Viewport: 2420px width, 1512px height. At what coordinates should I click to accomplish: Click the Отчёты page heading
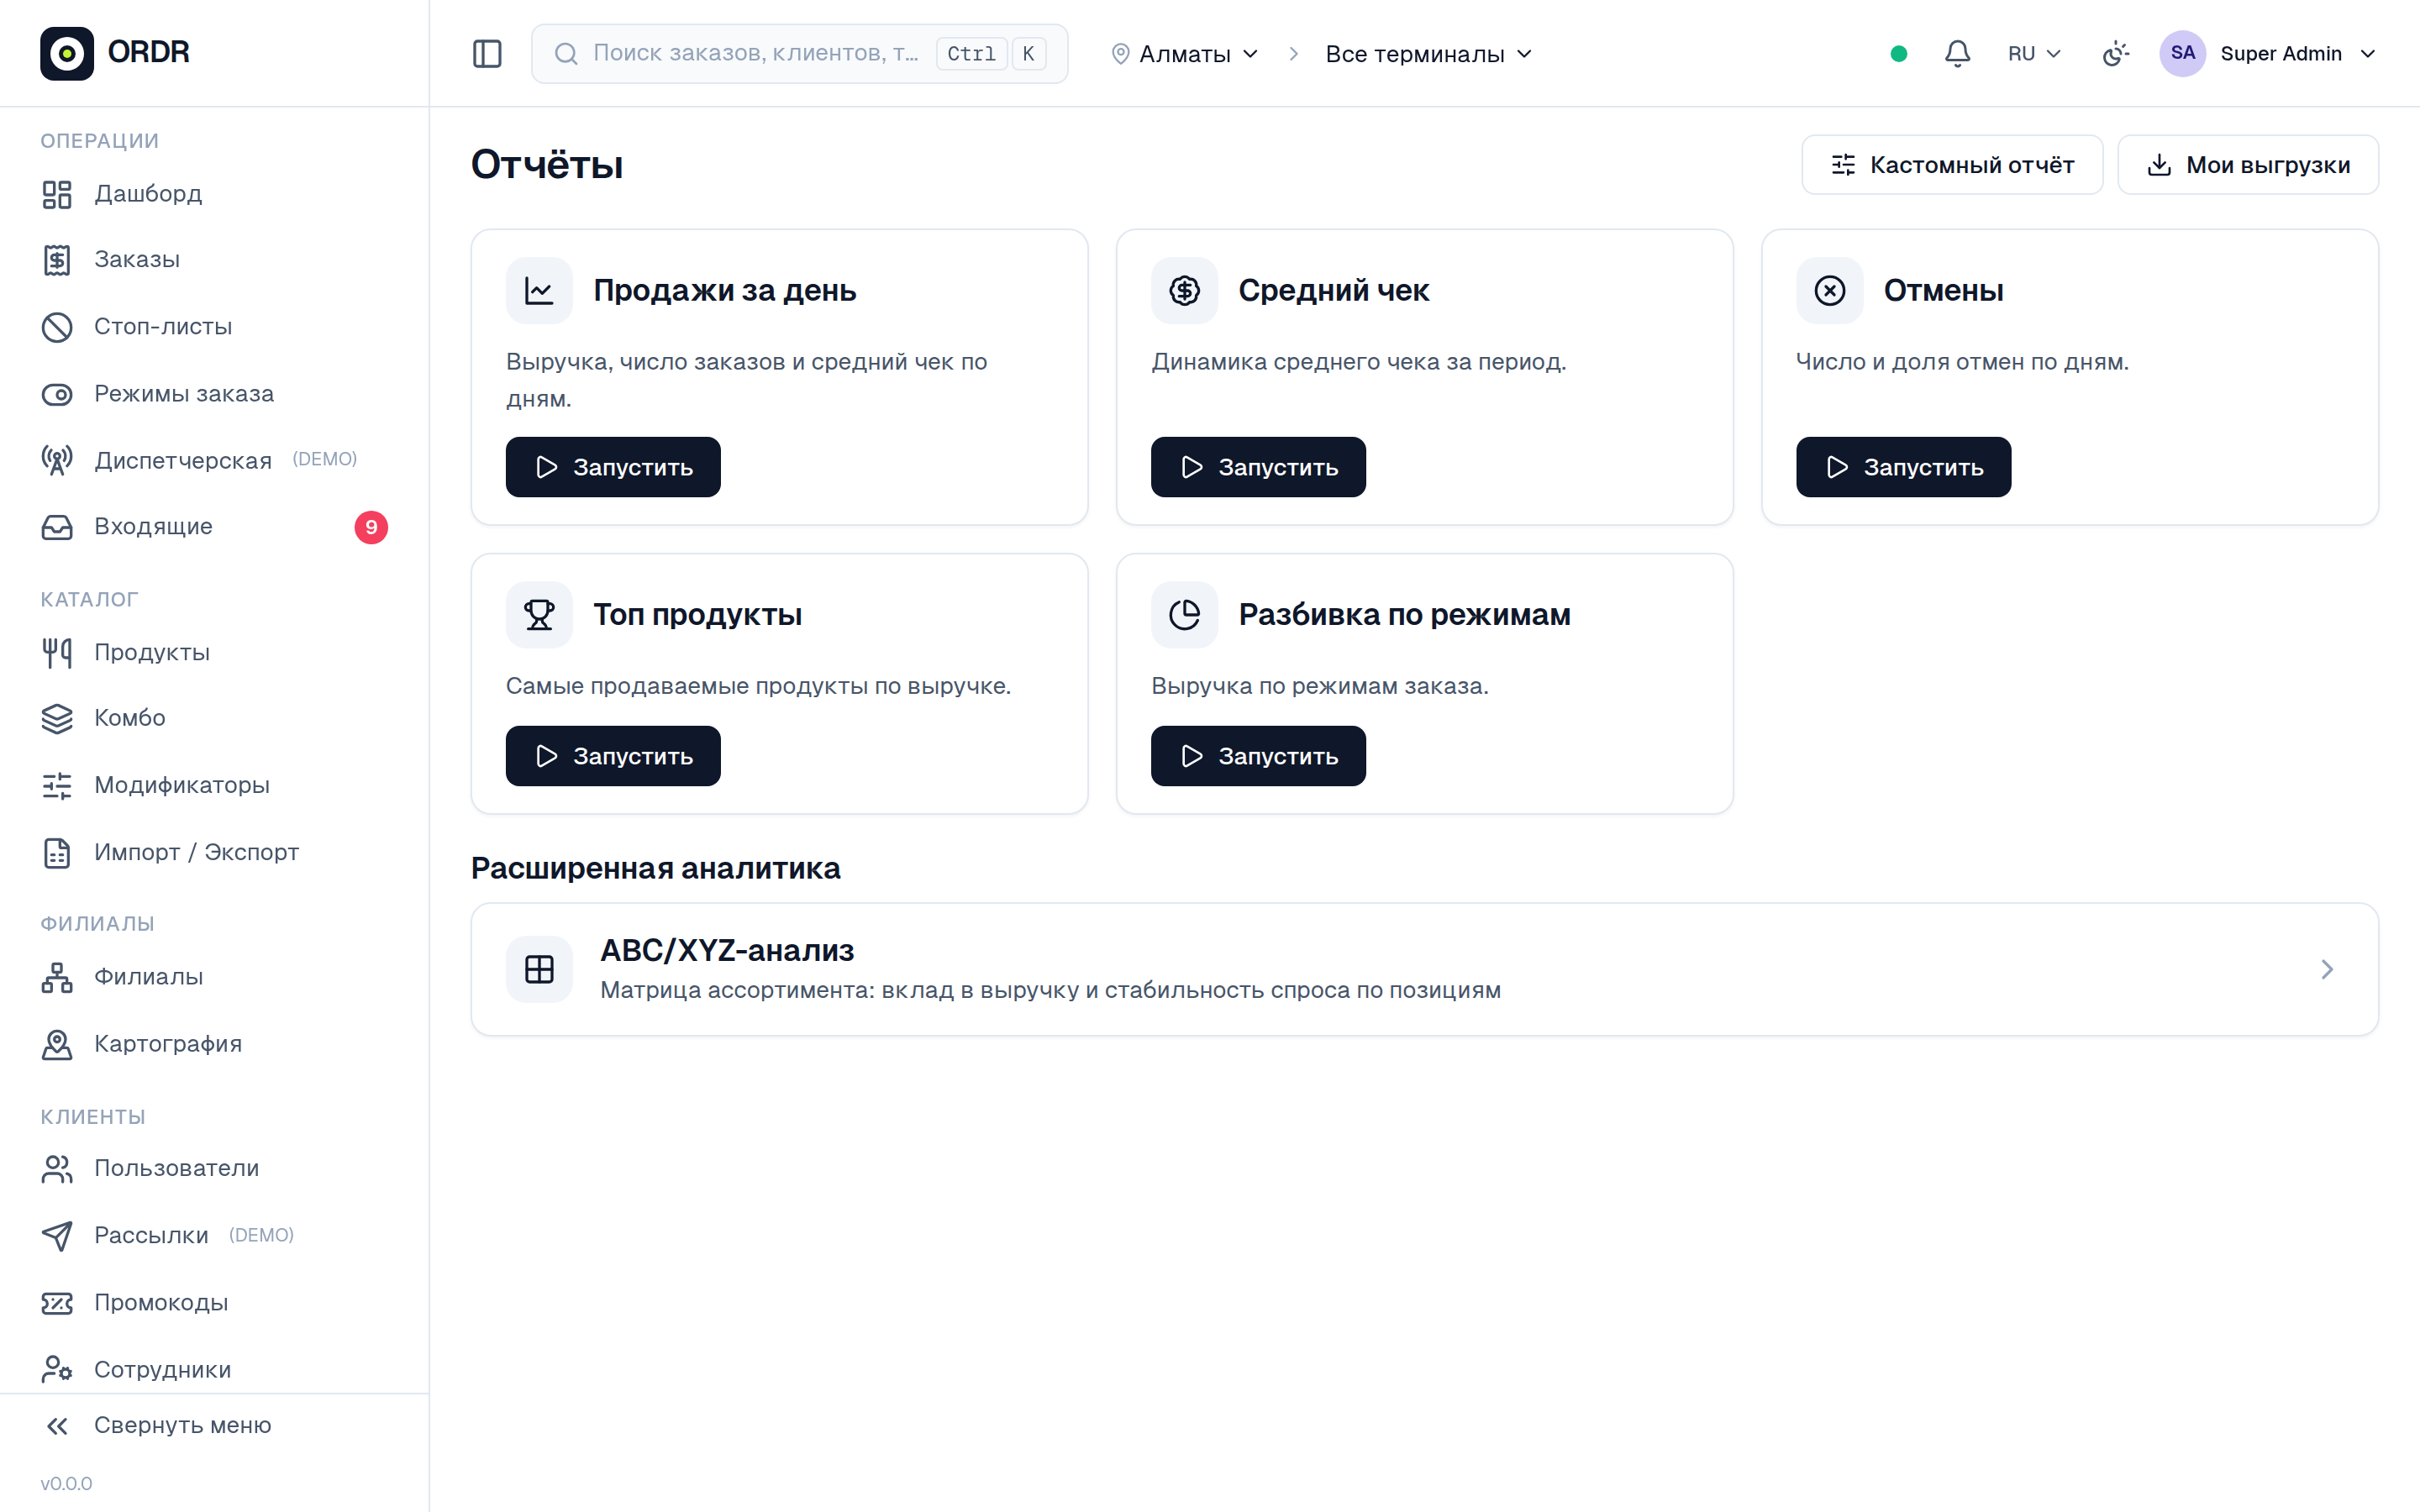[546, 165]
